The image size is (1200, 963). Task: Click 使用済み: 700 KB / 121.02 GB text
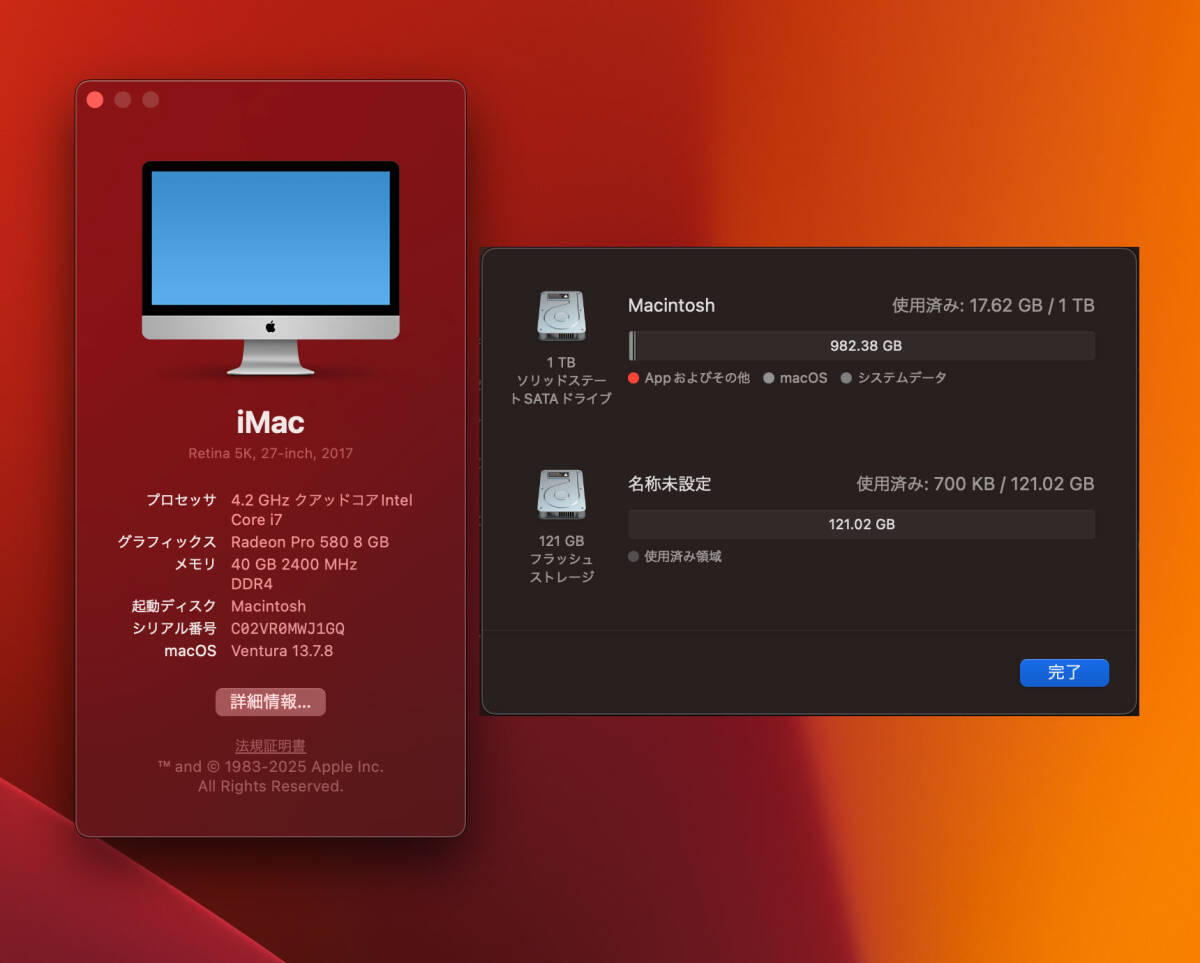pos(975,484)
